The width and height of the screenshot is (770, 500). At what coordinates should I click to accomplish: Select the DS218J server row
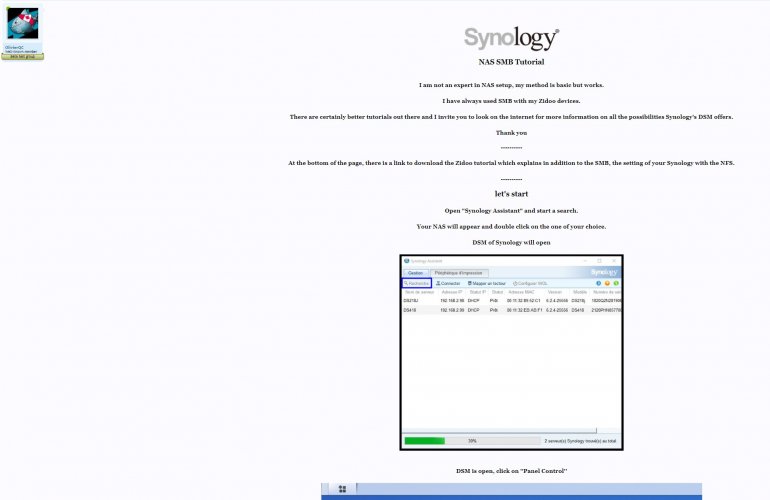click(512, 301)
